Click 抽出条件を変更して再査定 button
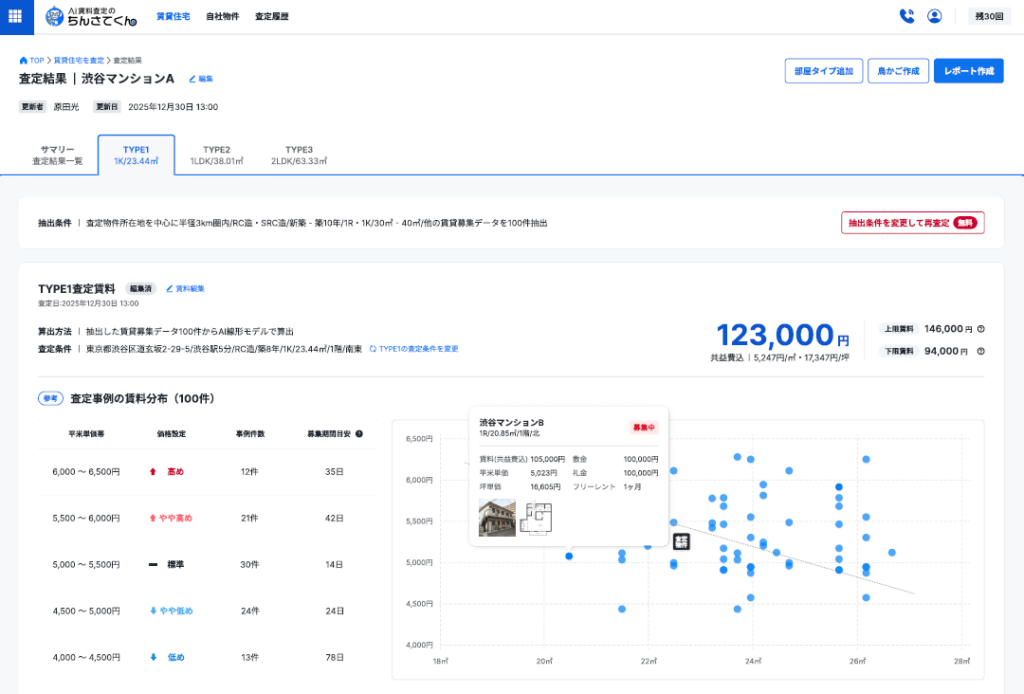The height and width of the screenshot is (694, 1024). 912,223
